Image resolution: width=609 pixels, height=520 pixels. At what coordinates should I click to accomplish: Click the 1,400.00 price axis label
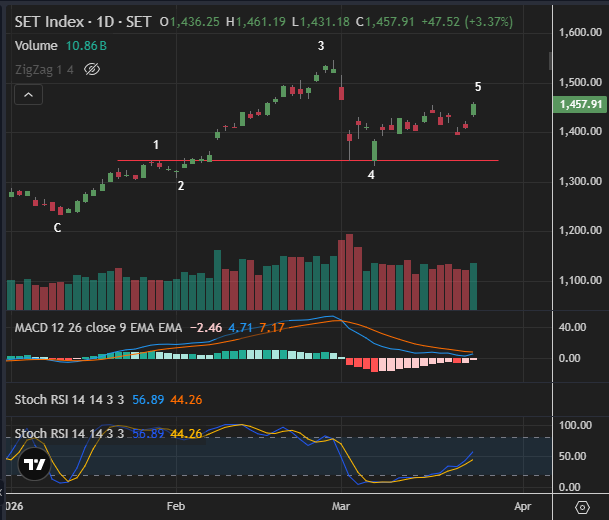580,132
